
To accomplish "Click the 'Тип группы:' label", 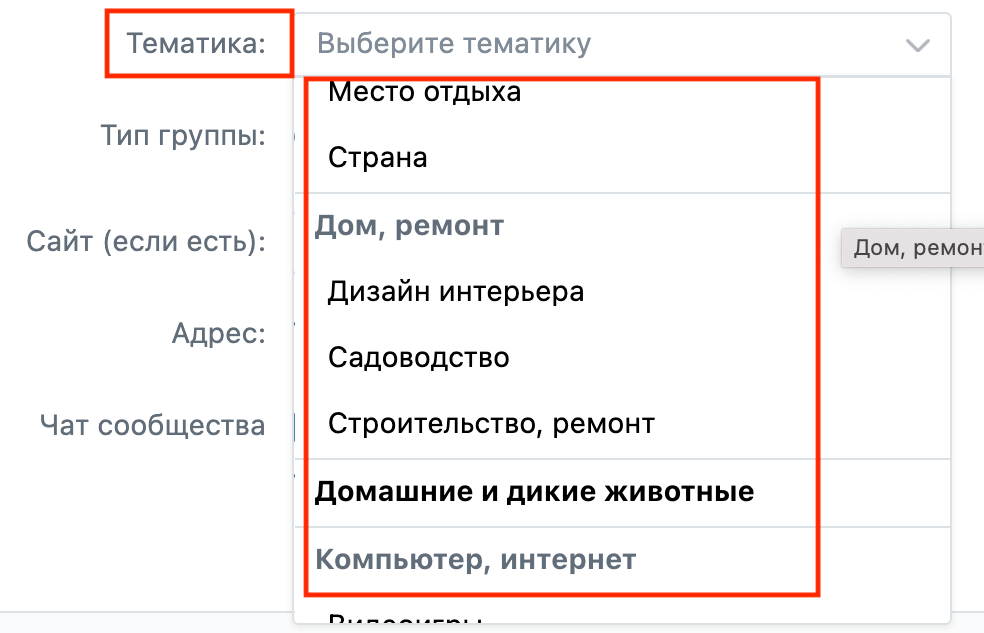I will [183, 135].
